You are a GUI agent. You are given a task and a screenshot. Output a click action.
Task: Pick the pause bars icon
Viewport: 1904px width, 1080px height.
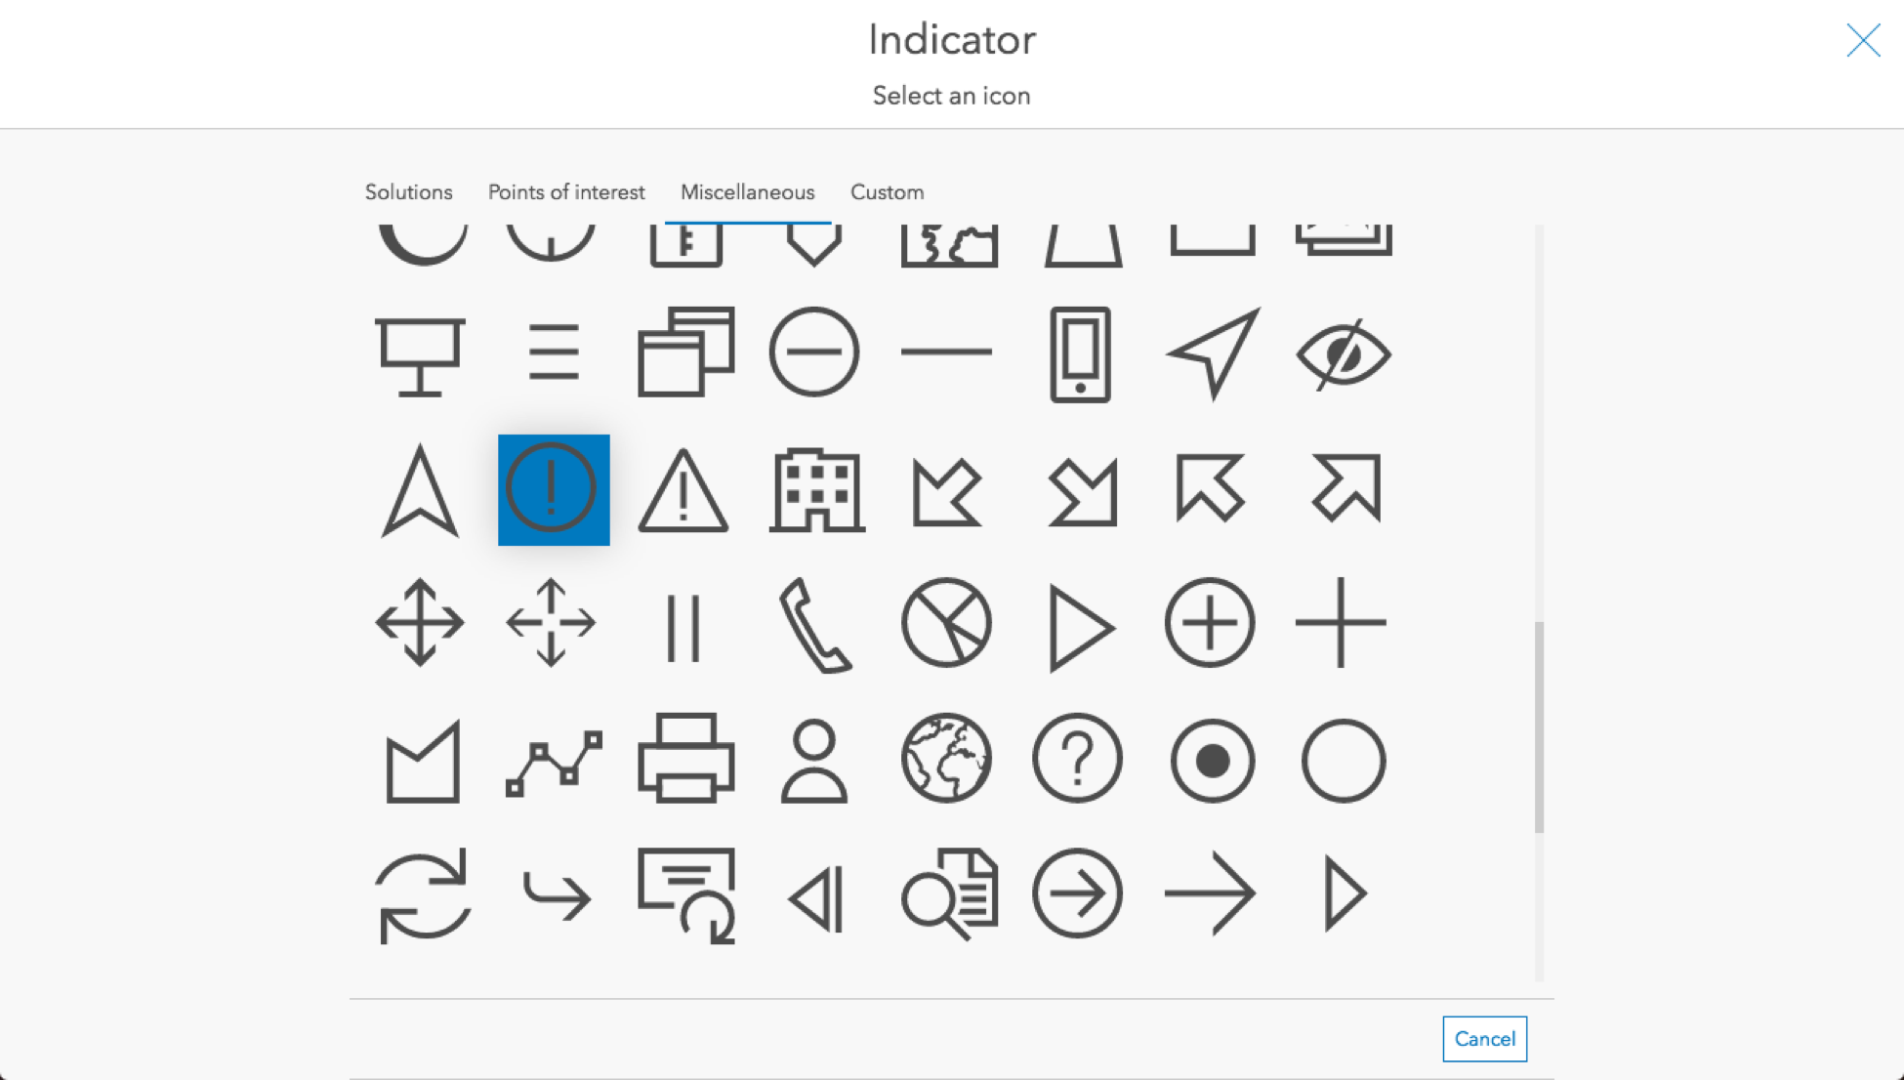point(684,628)
